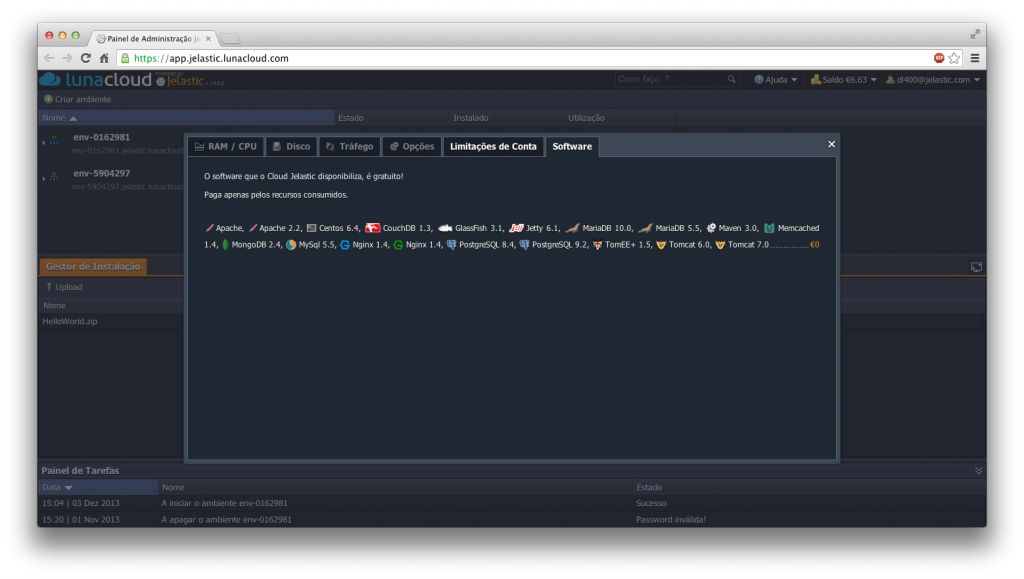Click the search magnifier icon
This screenshot has width=1024, height=579.
coord(731,79)
